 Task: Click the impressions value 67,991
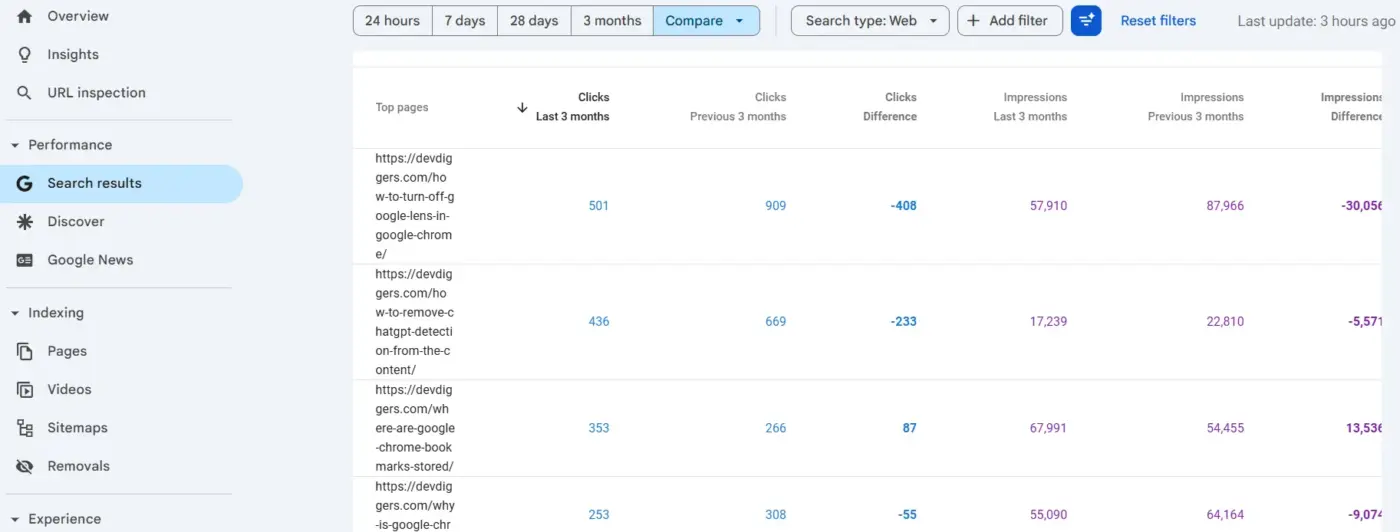click(1048, 428)
